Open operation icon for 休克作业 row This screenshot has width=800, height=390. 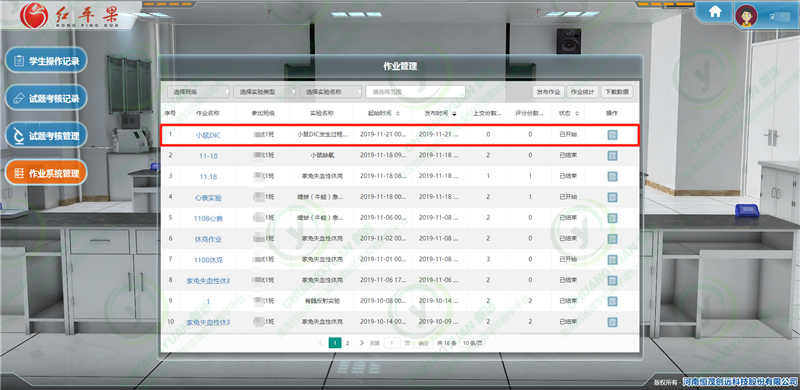(x=612, y=238)
